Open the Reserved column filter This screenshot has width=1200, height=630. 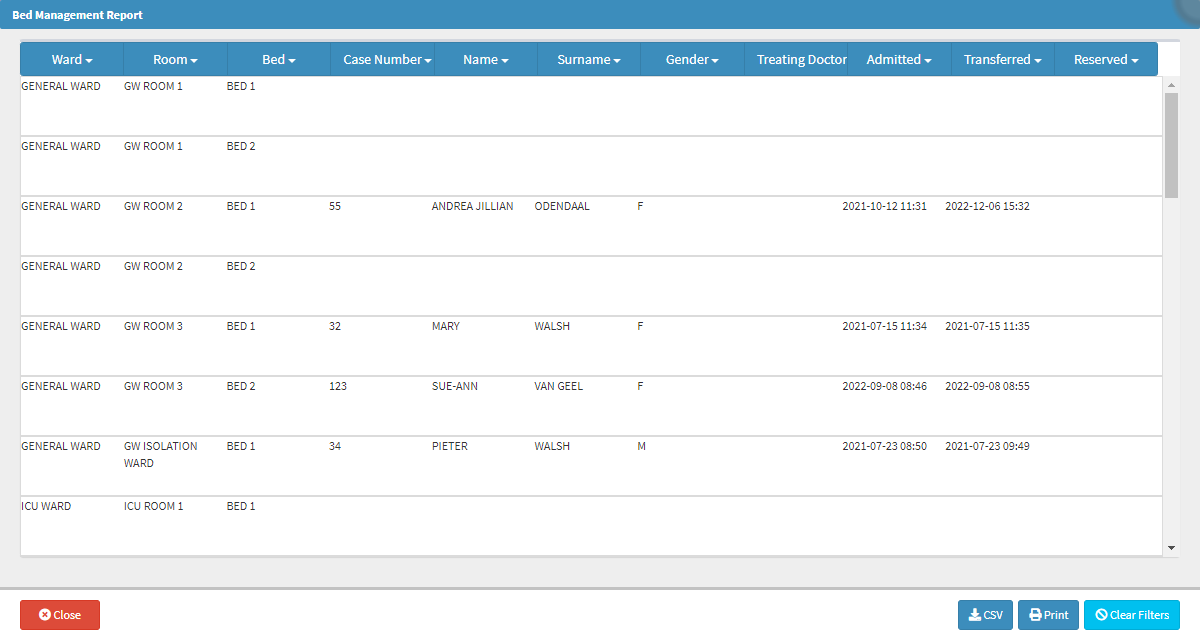coord(1106,60)
